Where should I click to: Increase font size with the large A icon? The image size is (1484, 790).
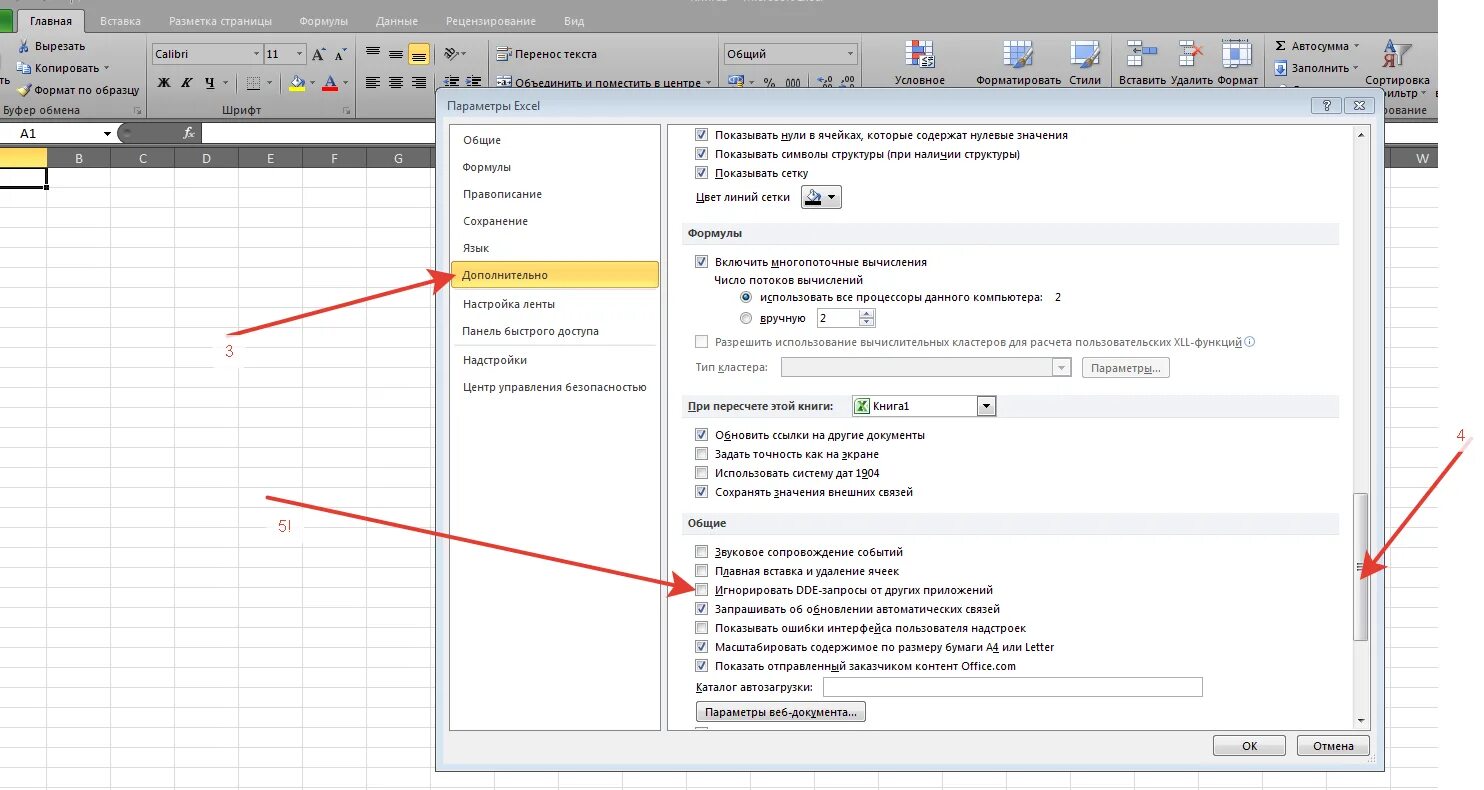tap(319, 55)
